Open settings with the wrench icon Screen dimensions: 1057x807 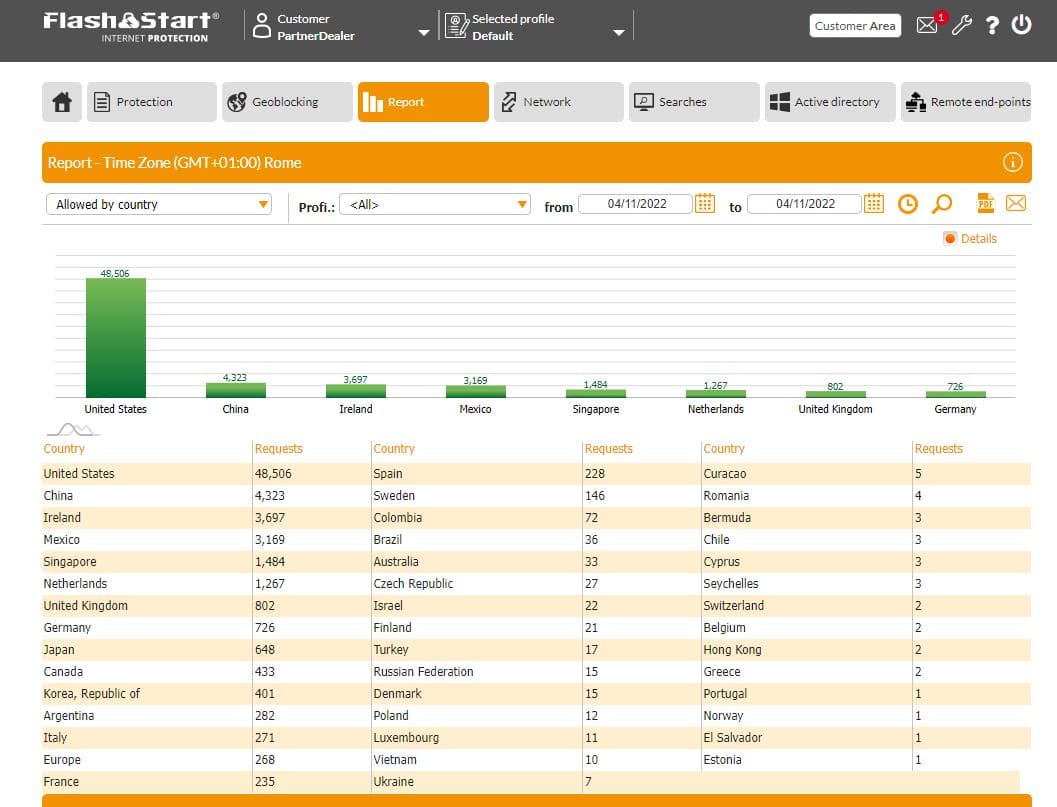coord(961,26)
